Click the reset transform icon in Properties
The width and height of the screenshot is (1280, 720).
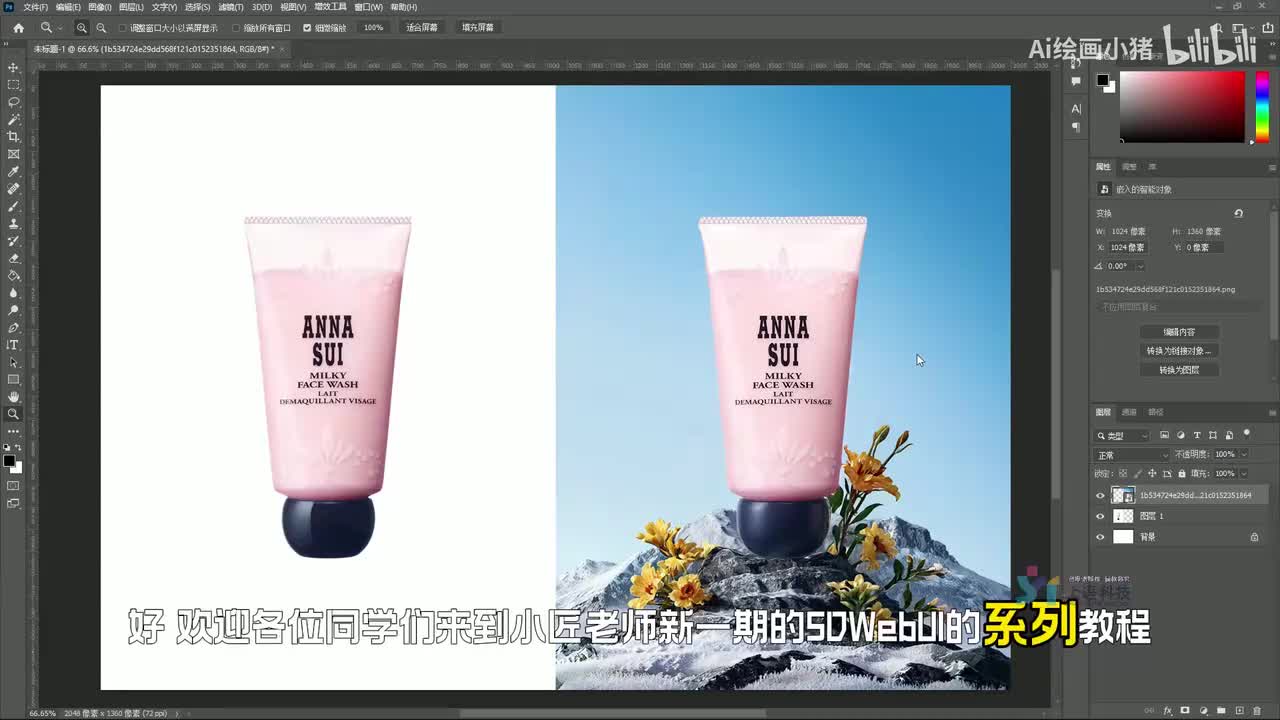(x=1238, y=213)
